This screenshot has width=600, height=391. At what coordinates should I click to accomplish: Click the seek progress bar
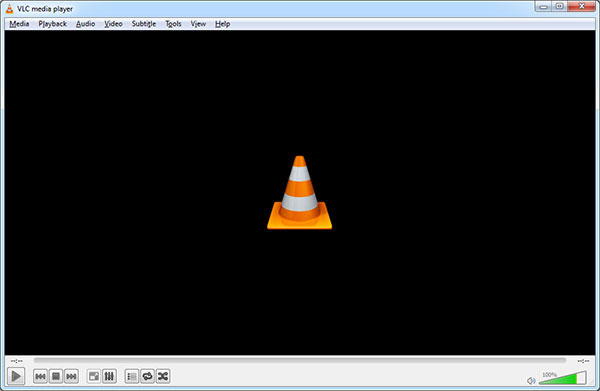300,360
